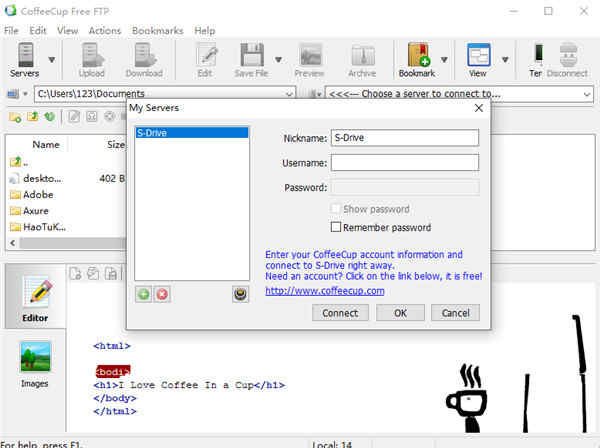Select S-Drive in the server list
Viewport: 600px width, 448px height.
192,133
